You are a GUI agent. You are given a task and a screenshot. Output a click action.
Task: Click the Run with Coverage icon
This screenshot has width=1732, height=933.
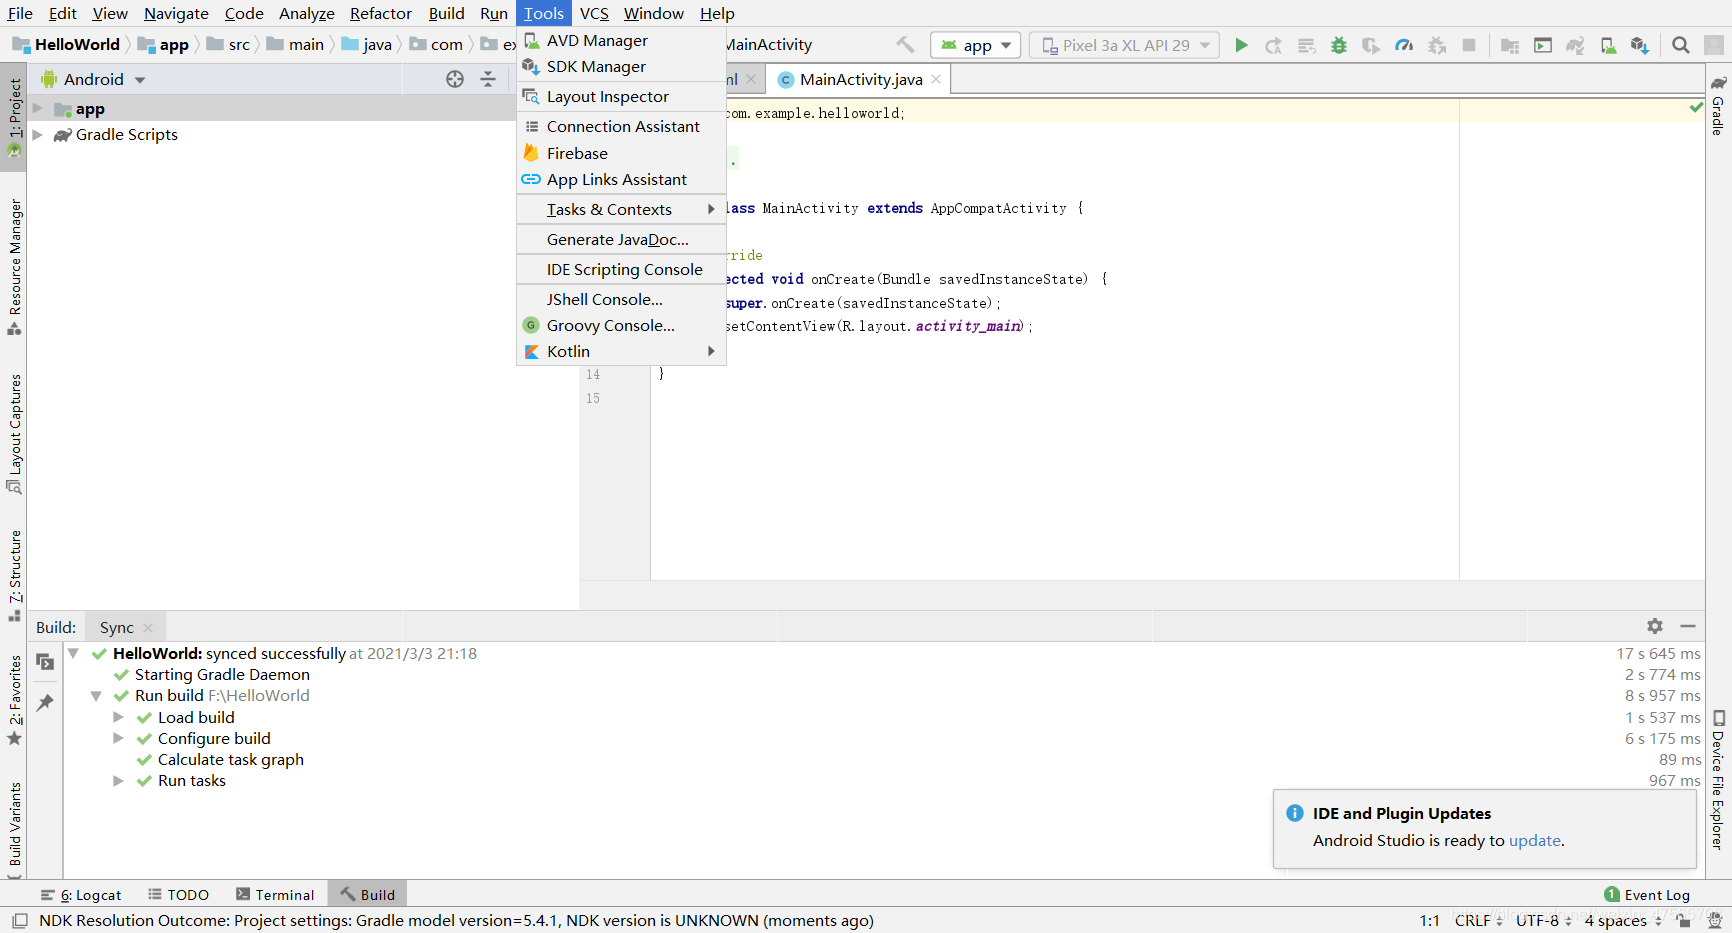pyautogui.click(x=1371, y=45)
